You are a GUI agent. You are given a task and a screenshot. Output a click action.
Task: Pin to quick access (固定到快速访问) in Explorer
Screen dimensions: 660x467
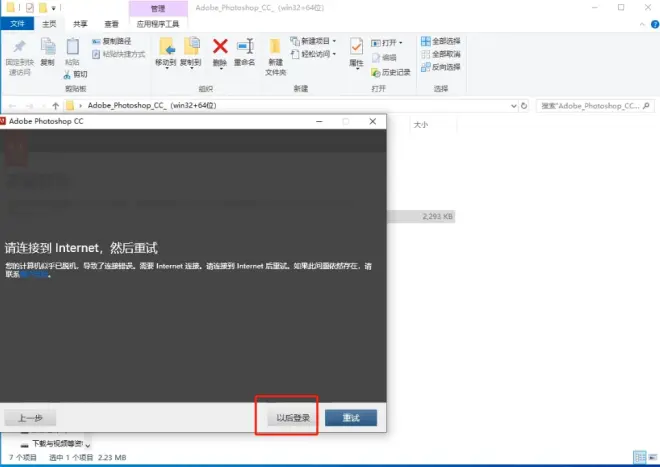(x=19, y=58)
